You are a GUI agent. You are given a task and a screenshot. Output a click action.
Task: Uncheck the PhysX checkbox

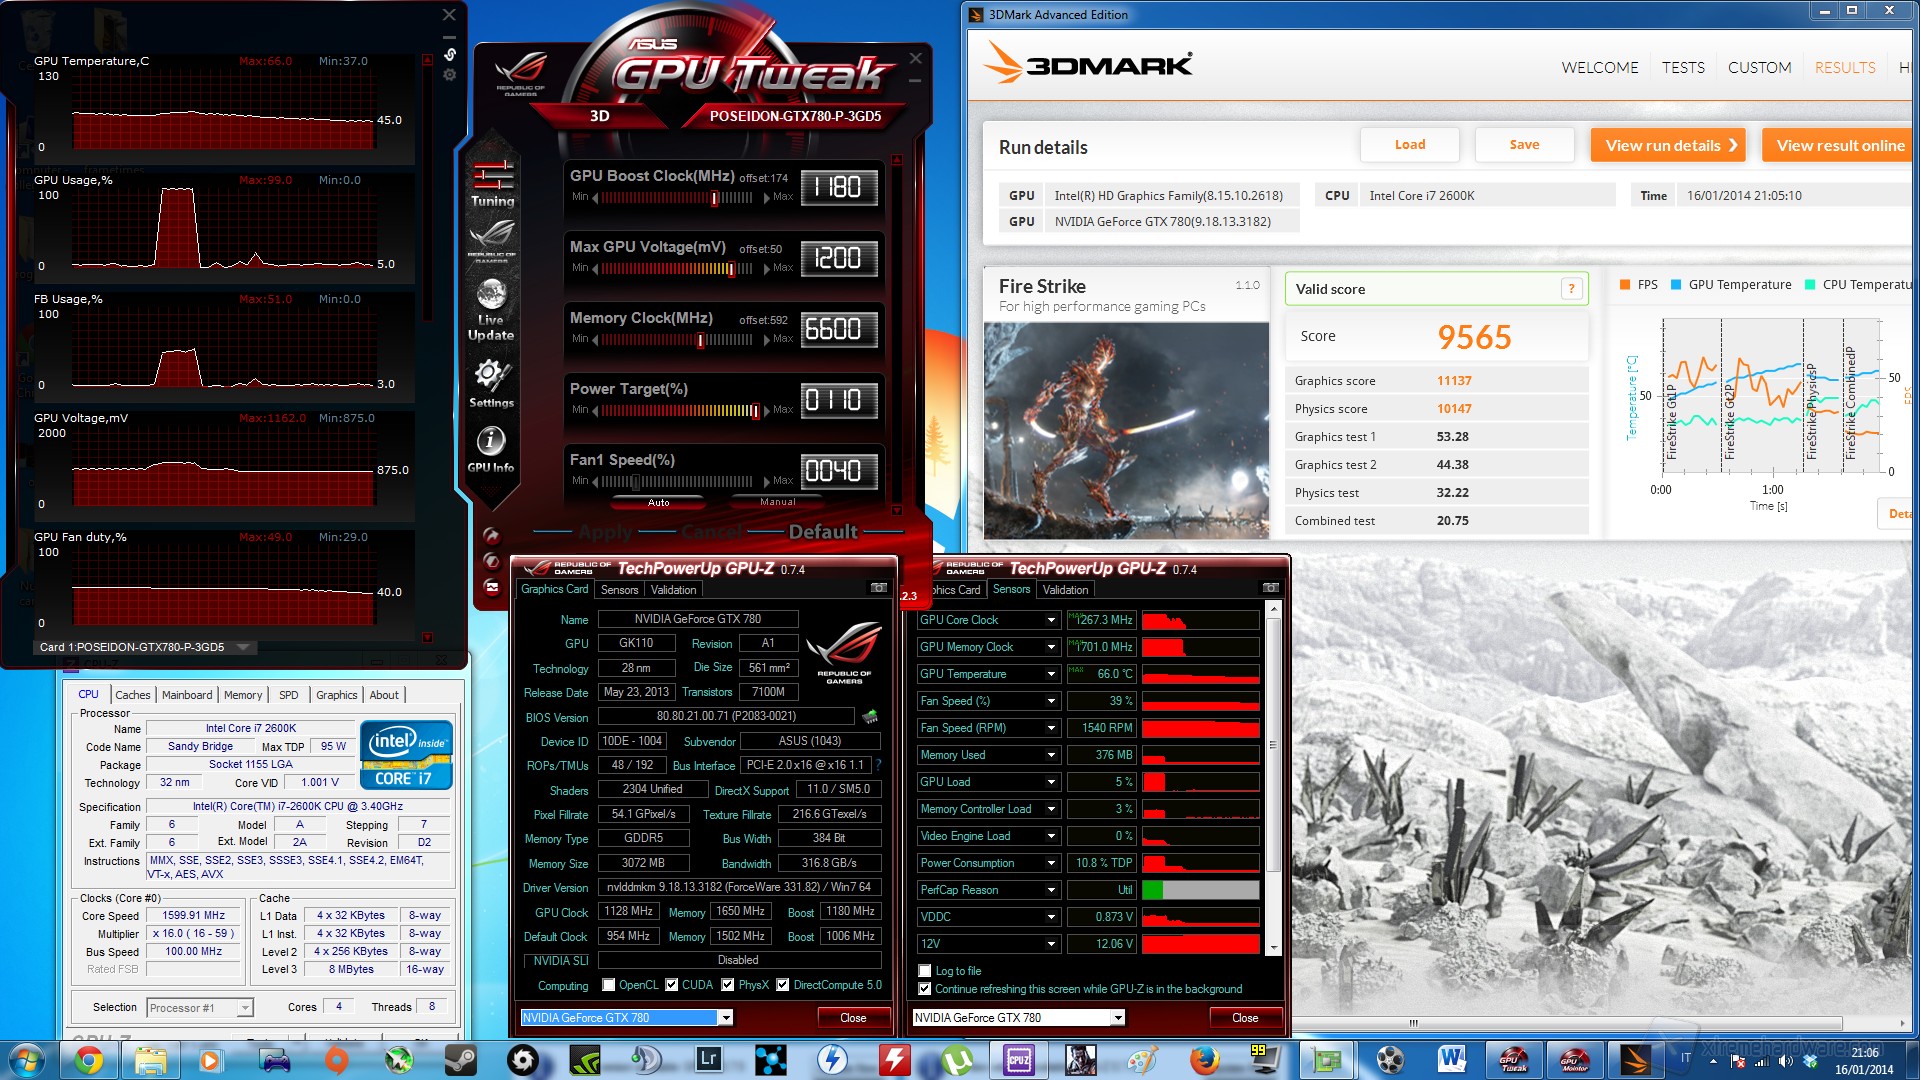728,985
